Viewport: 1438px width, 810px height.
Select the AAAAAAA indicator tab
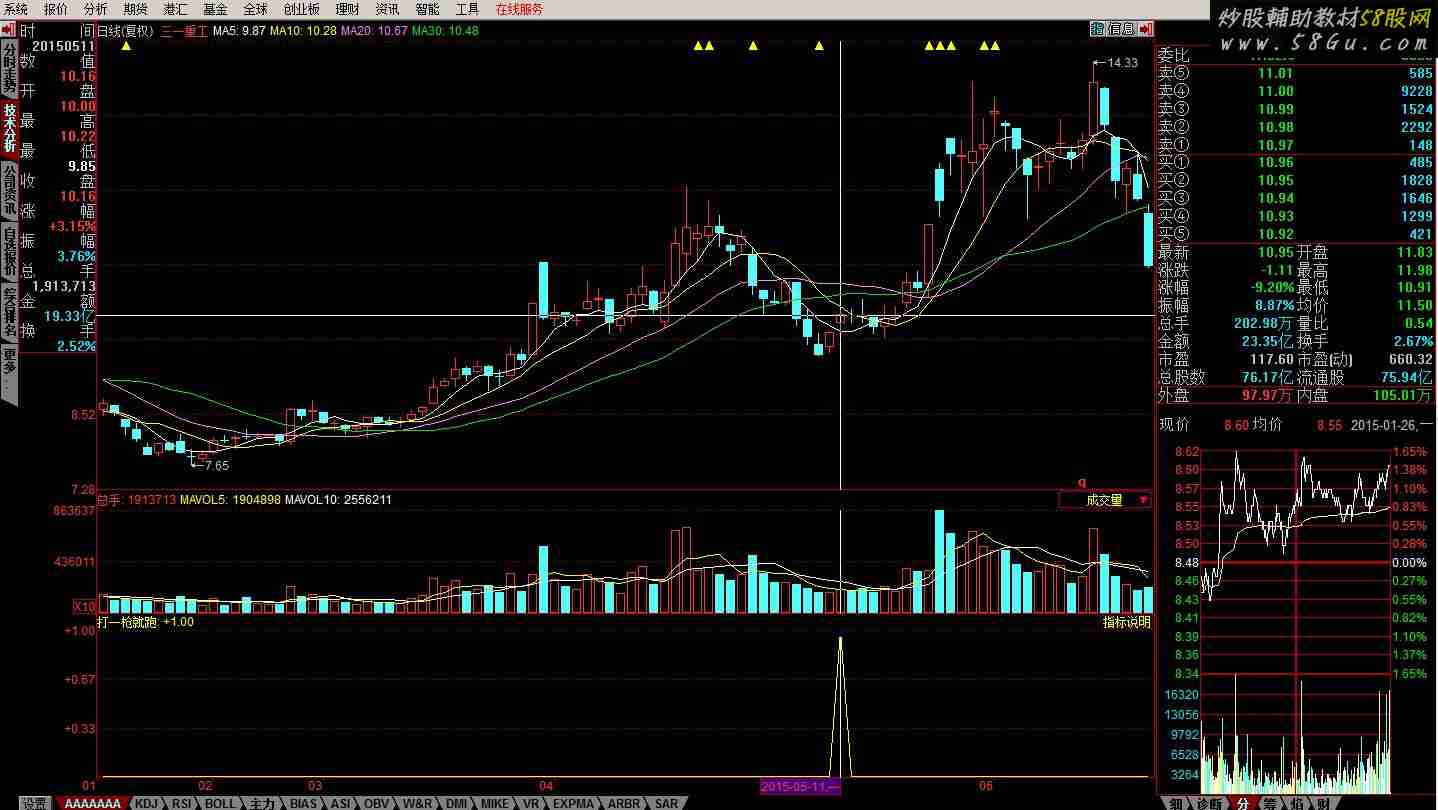coord(92,803)
